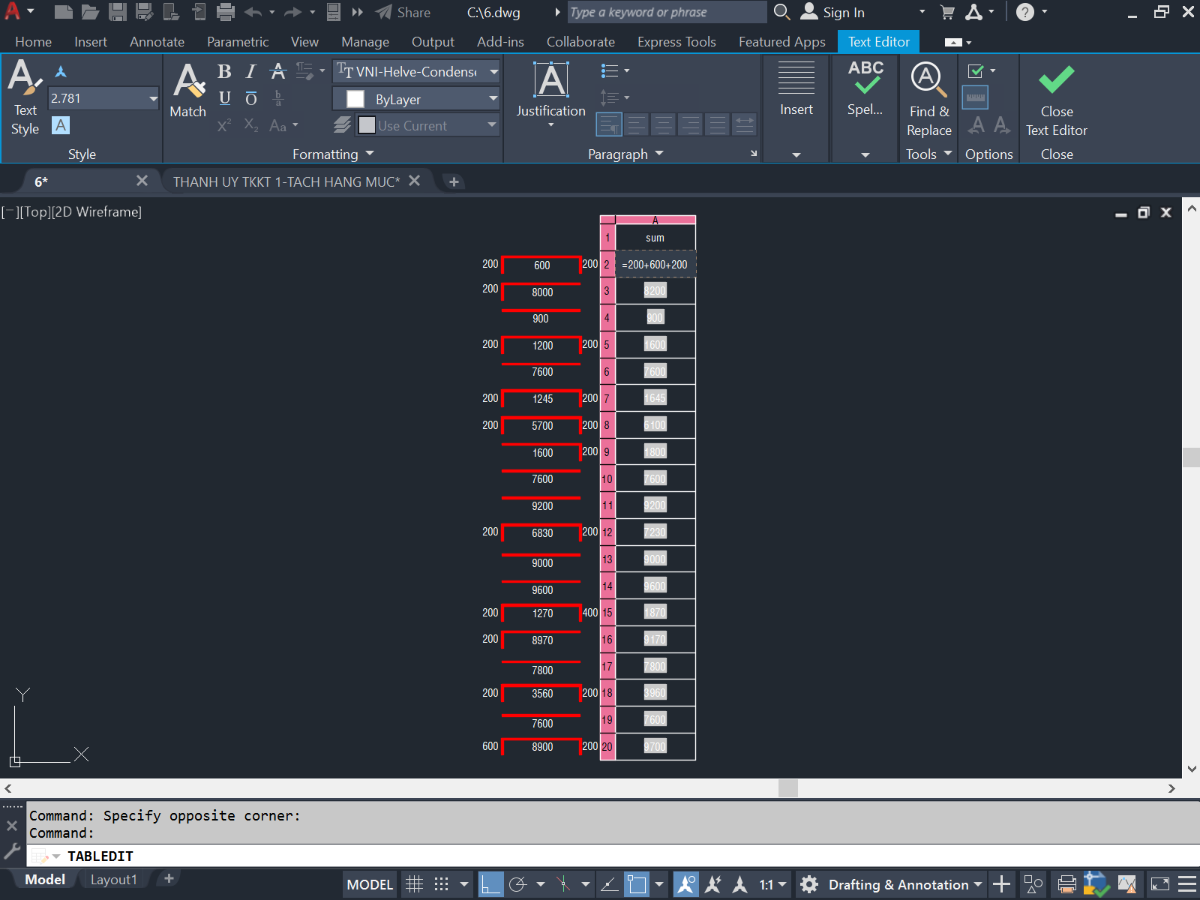
Task: Toggle the ruler in Options panel
Action: (976, 97)
